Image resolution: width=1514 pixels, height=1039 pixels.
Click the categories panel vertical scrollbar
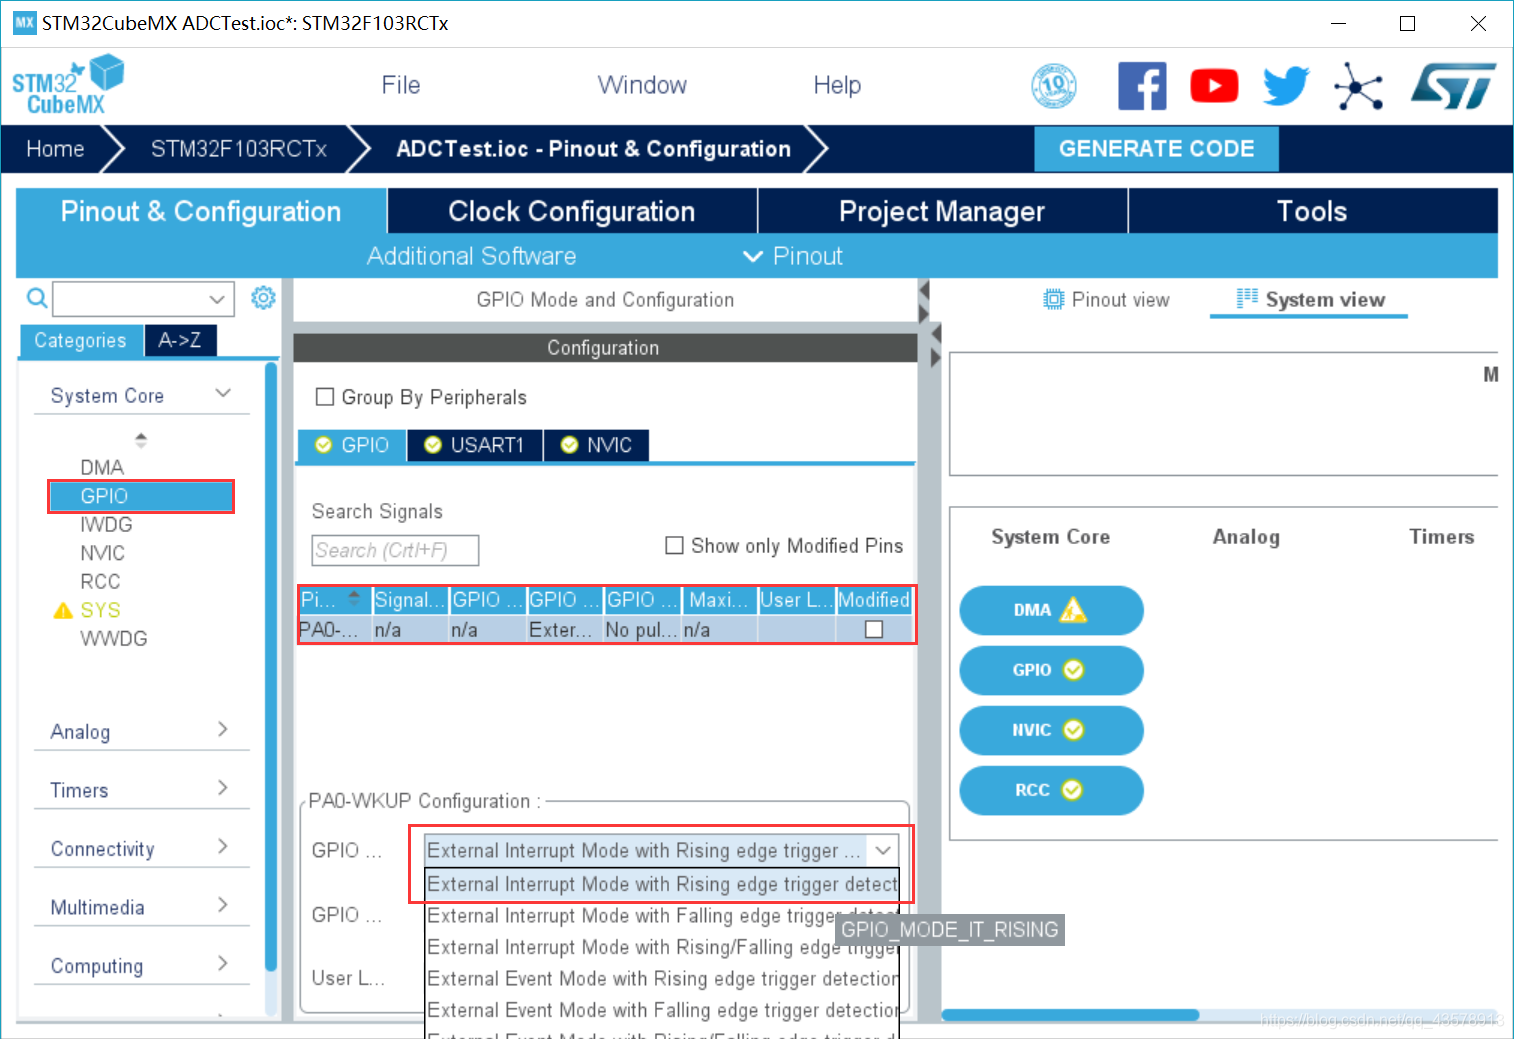[270, 667]
